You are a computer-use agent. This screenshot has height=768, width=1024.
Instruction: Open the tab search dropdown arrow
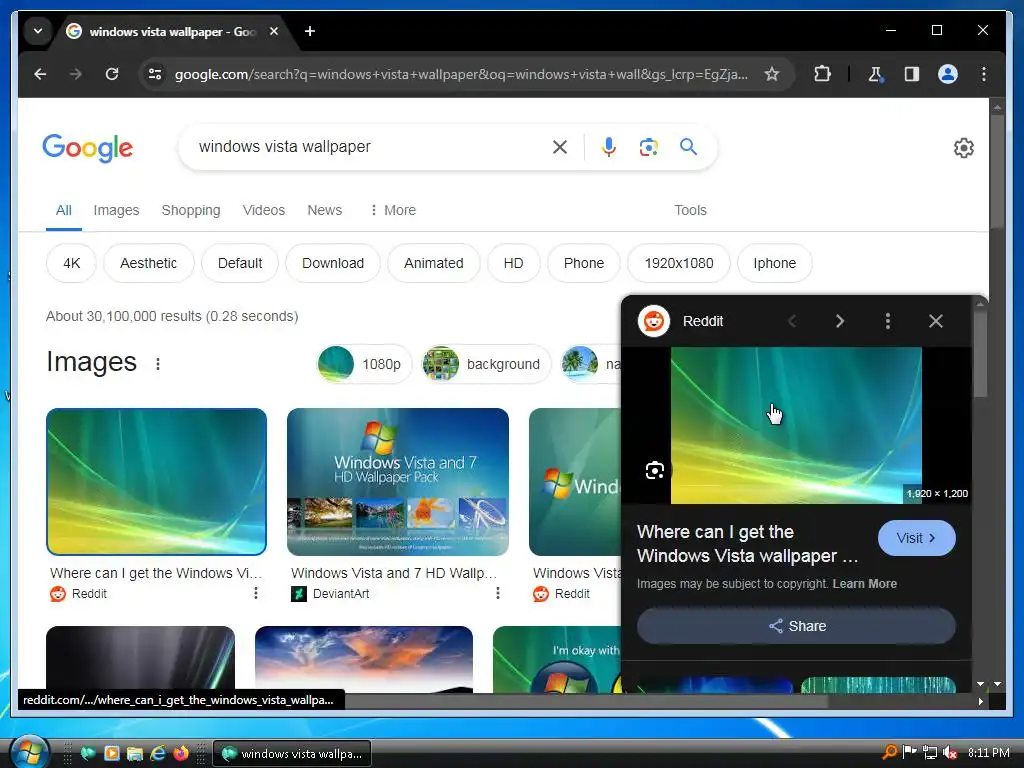coord(38,31)
